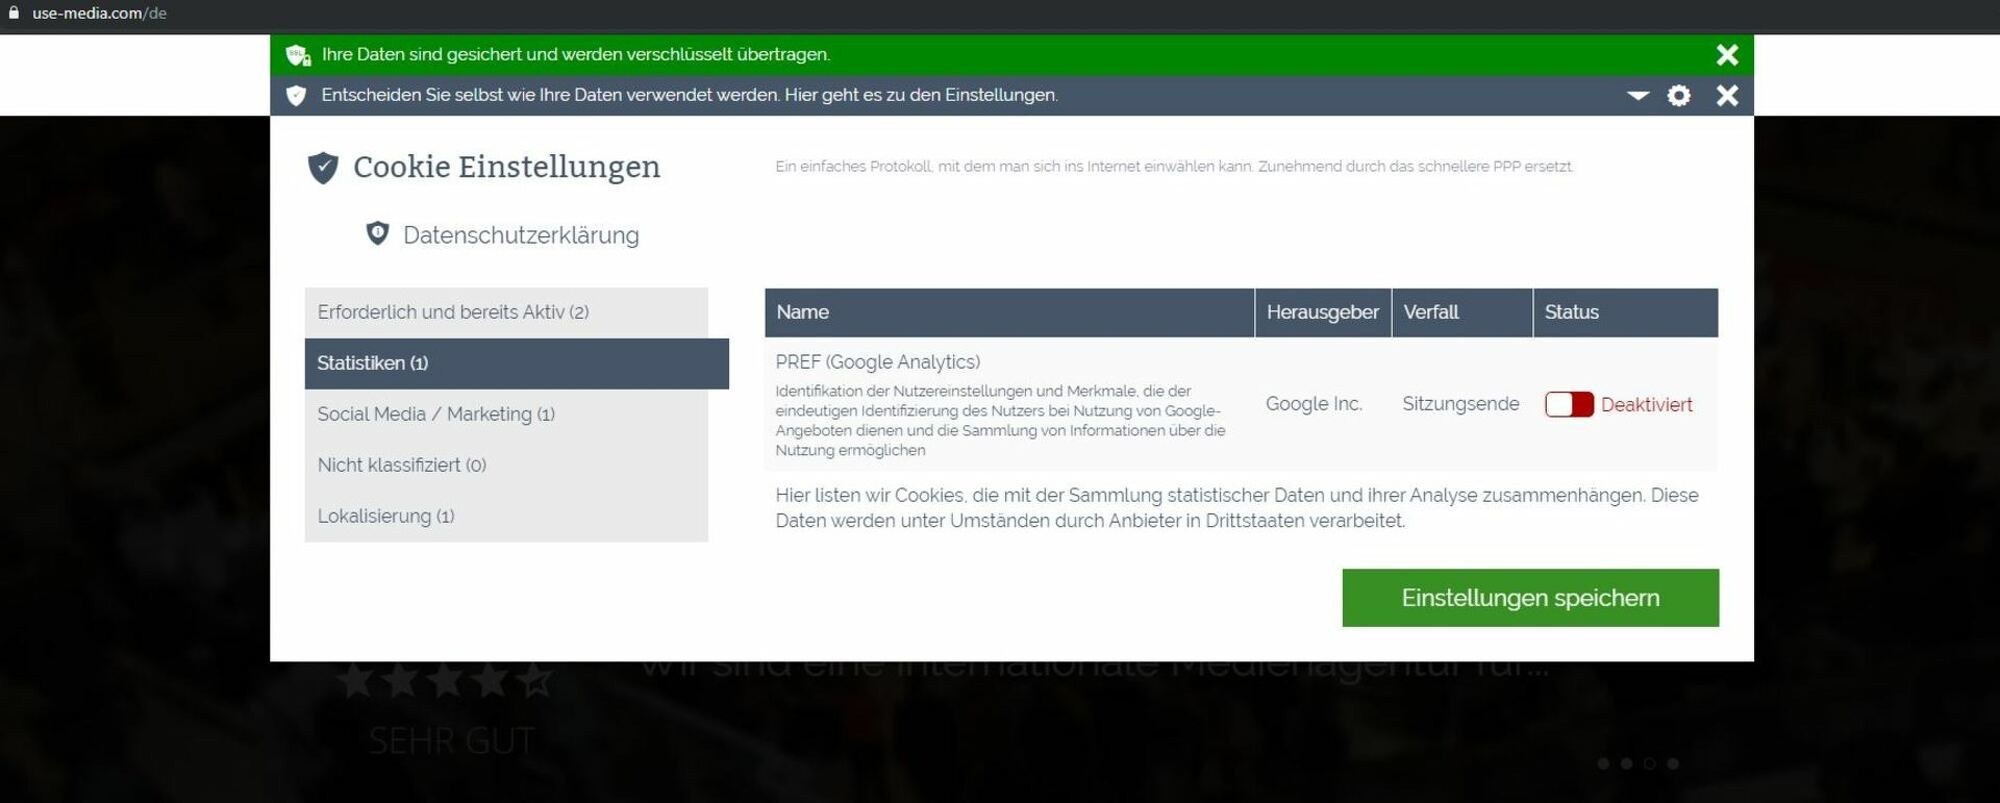The image size is (2000, 803).
Task: Select the second carousel dot indicator
Action: point(1626,763)
